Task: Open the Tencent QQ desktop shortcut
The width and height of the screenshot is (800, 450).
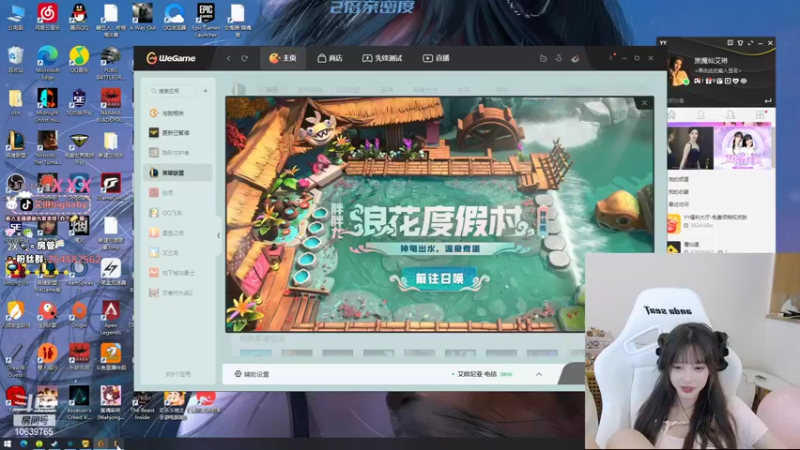Action: point(79,17)
